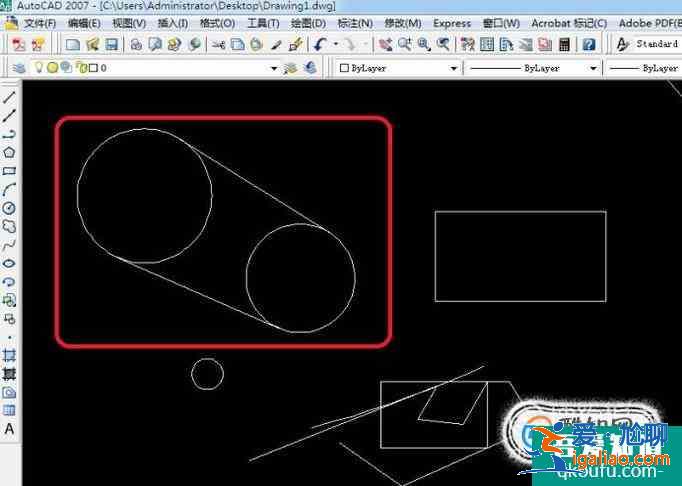The image size is (682, 486).
Task: Open the Express menu
Action: coord(452,23)
